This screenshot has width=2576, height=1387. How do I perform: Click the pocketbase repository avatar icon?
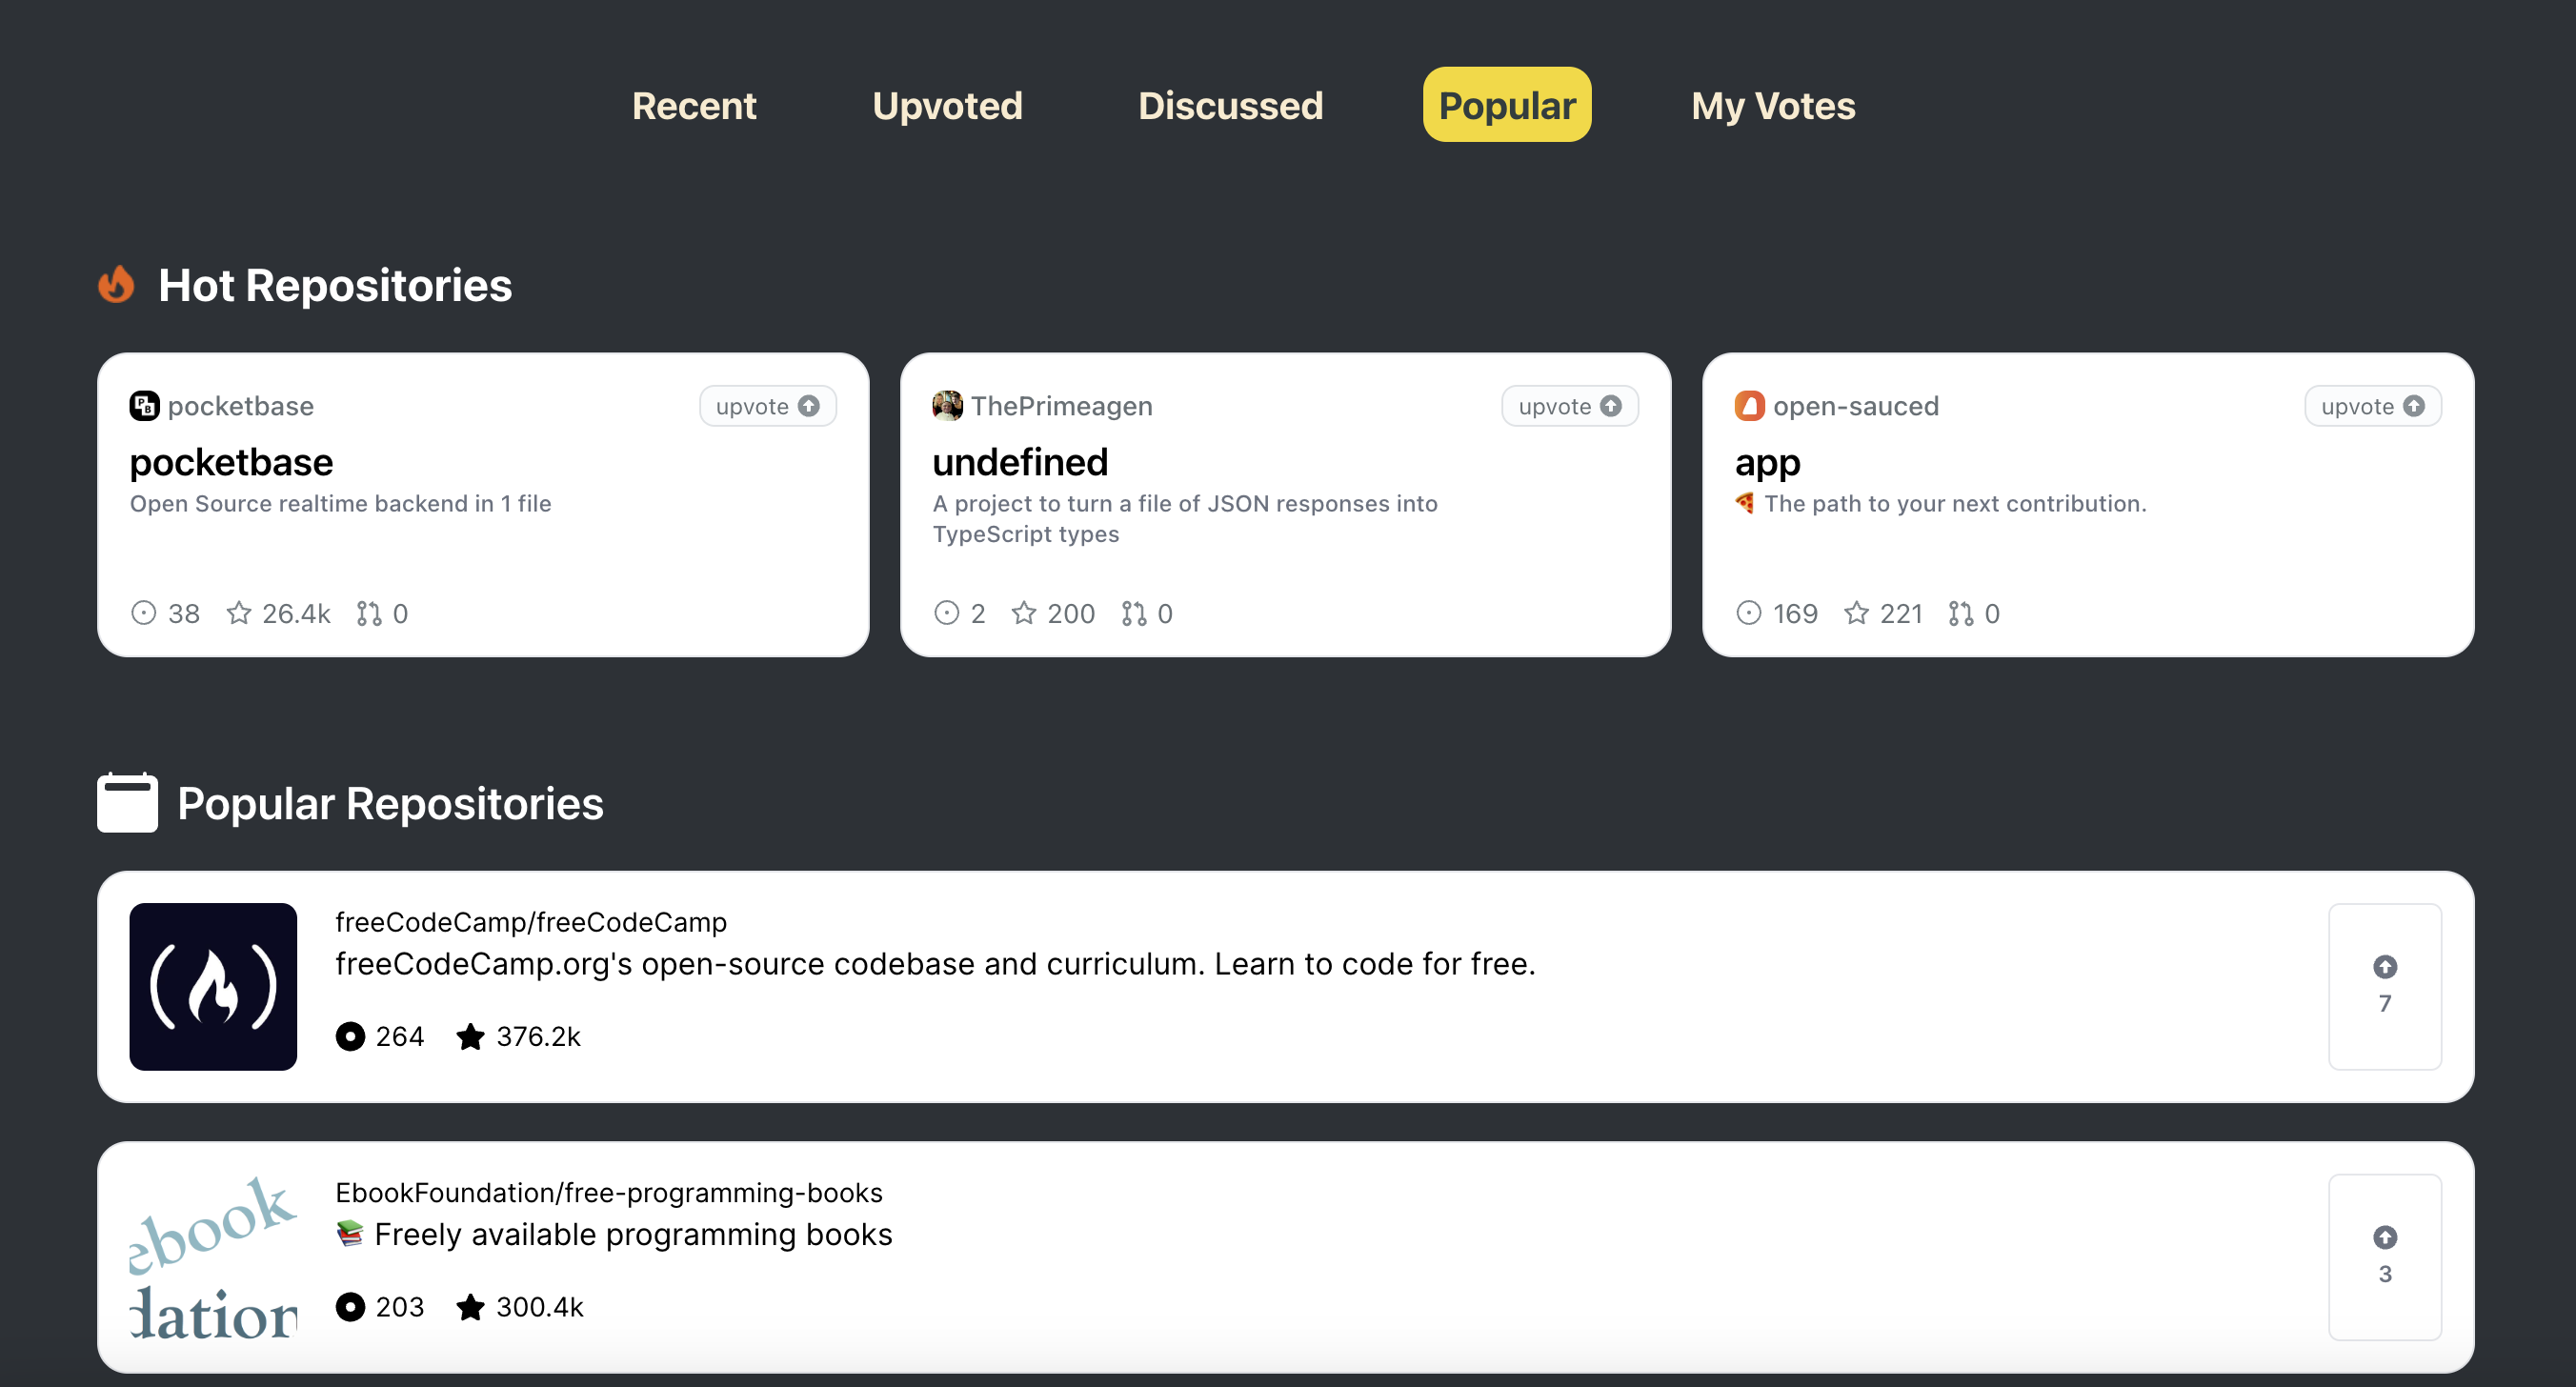(x=146, y=406)
